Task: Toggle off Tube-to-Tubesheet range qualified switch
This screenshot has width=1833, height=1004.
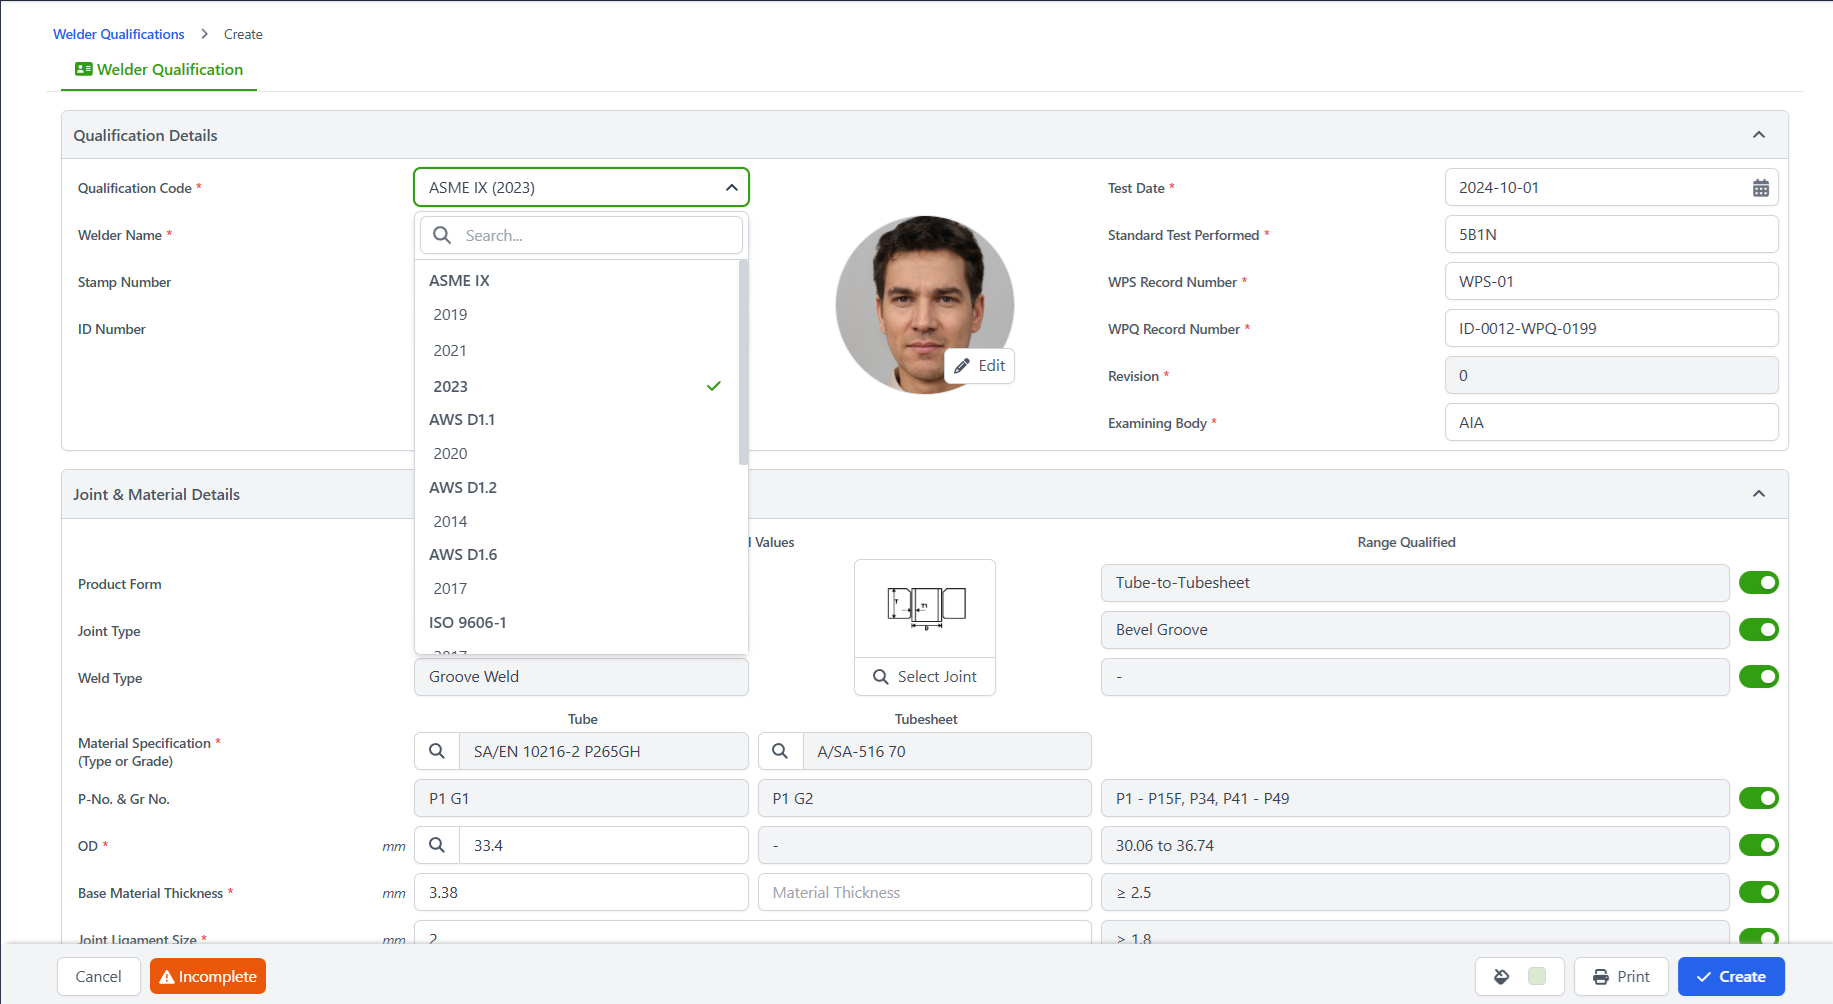Action: pyautogui.click(x=1758, y=583)
